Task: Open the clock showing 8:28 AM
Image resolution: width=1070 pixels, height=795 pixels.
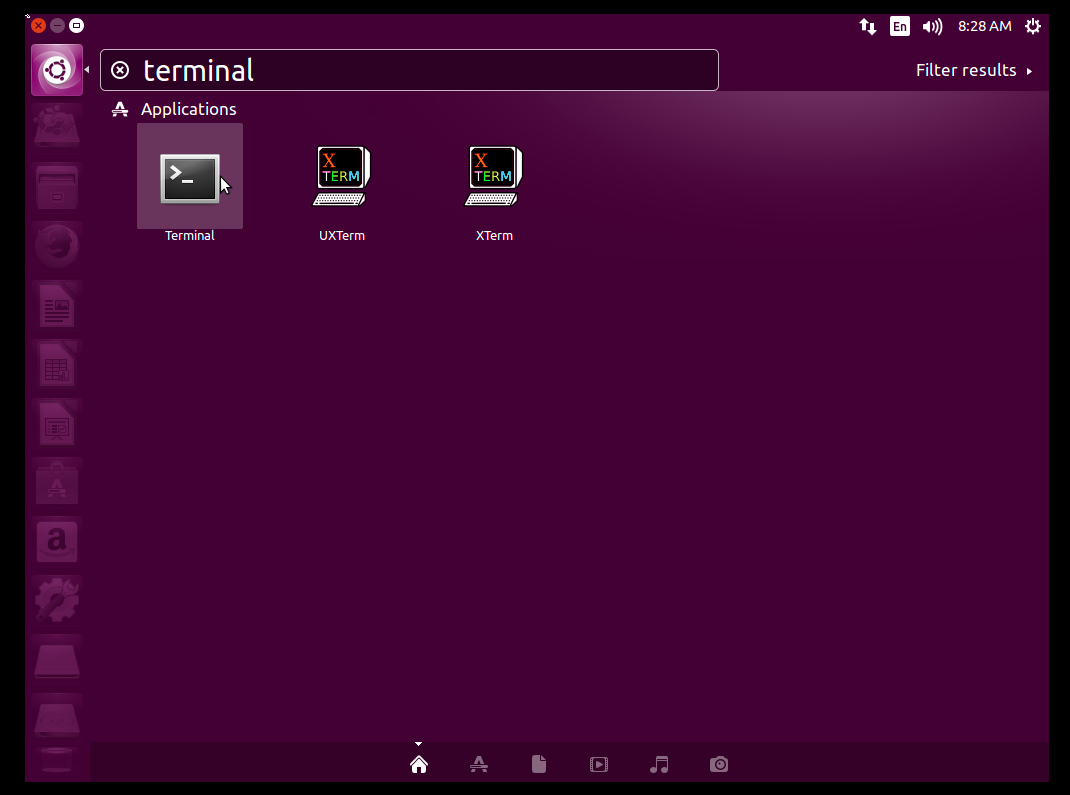Action: (985, 27)
